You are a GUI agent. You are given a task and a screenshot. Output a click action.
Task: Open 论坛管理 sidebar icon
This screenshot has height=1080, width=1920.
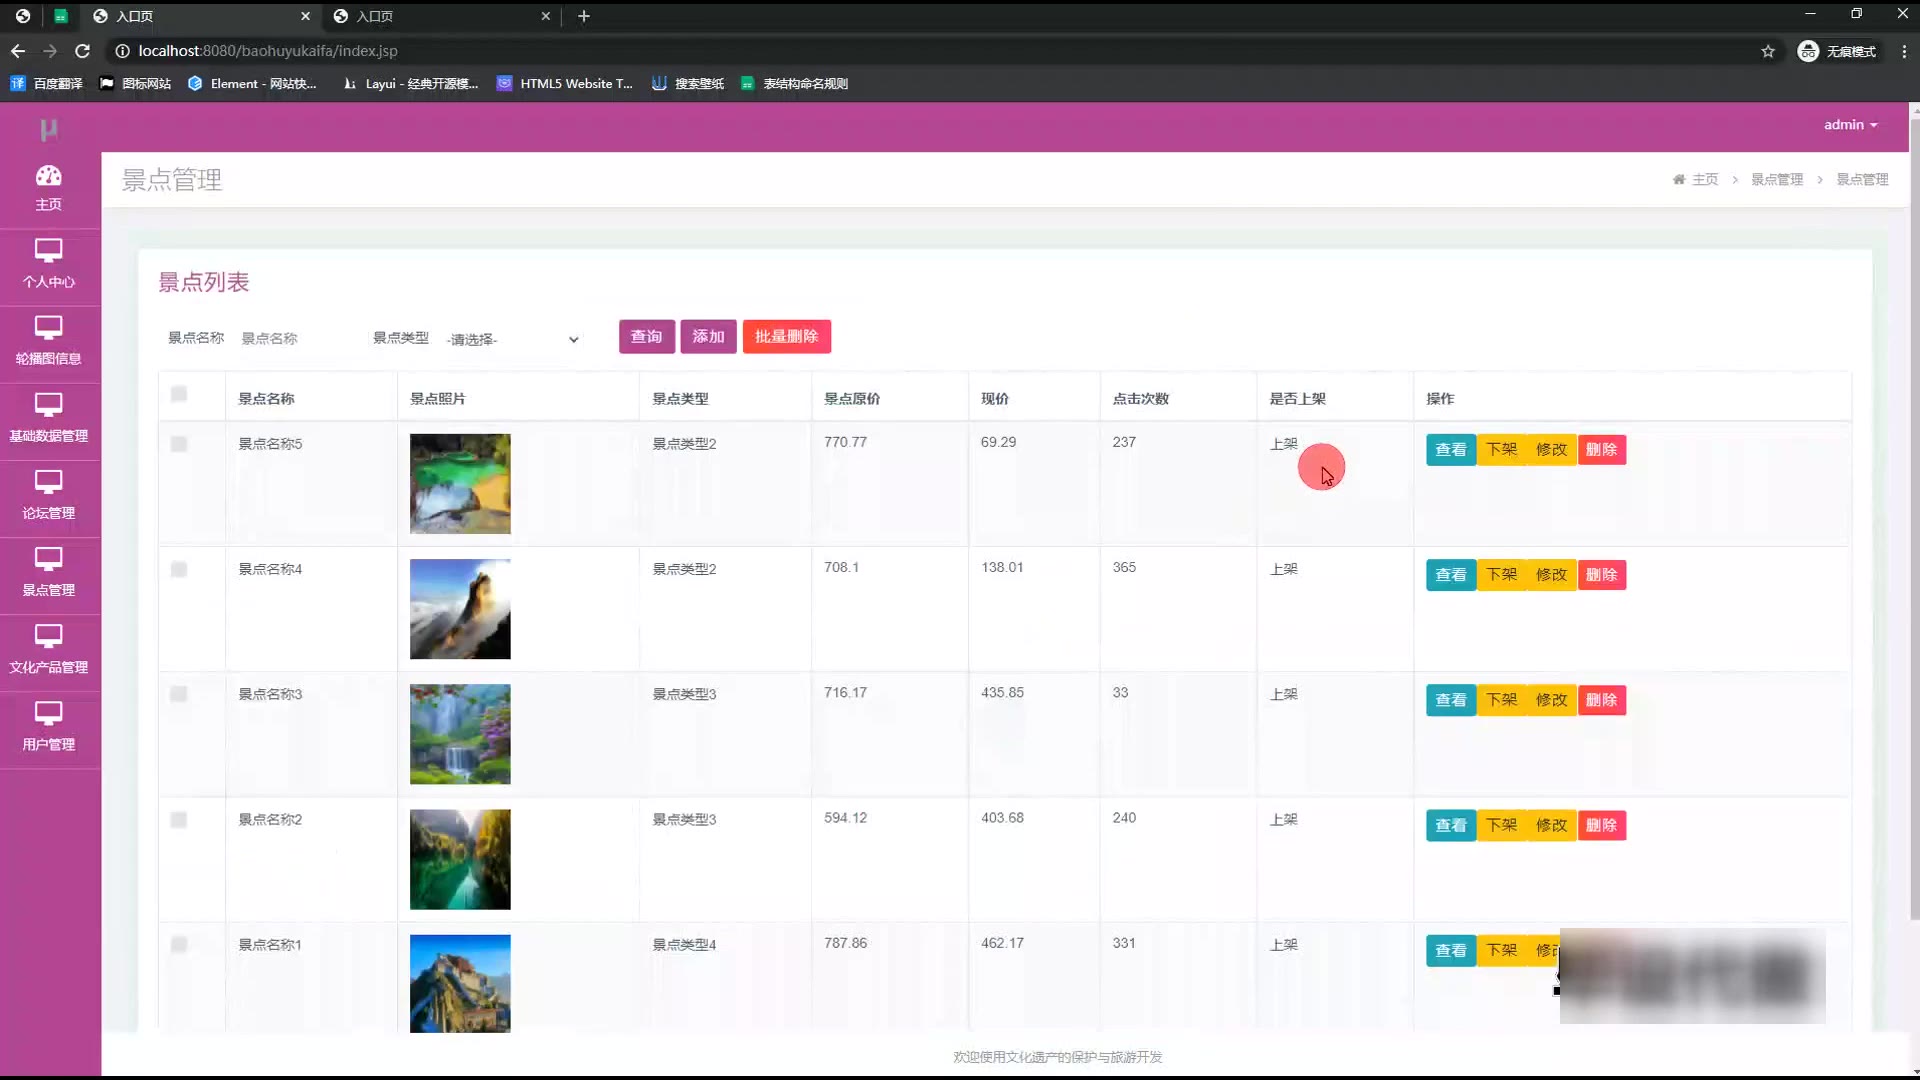[48, 482]
